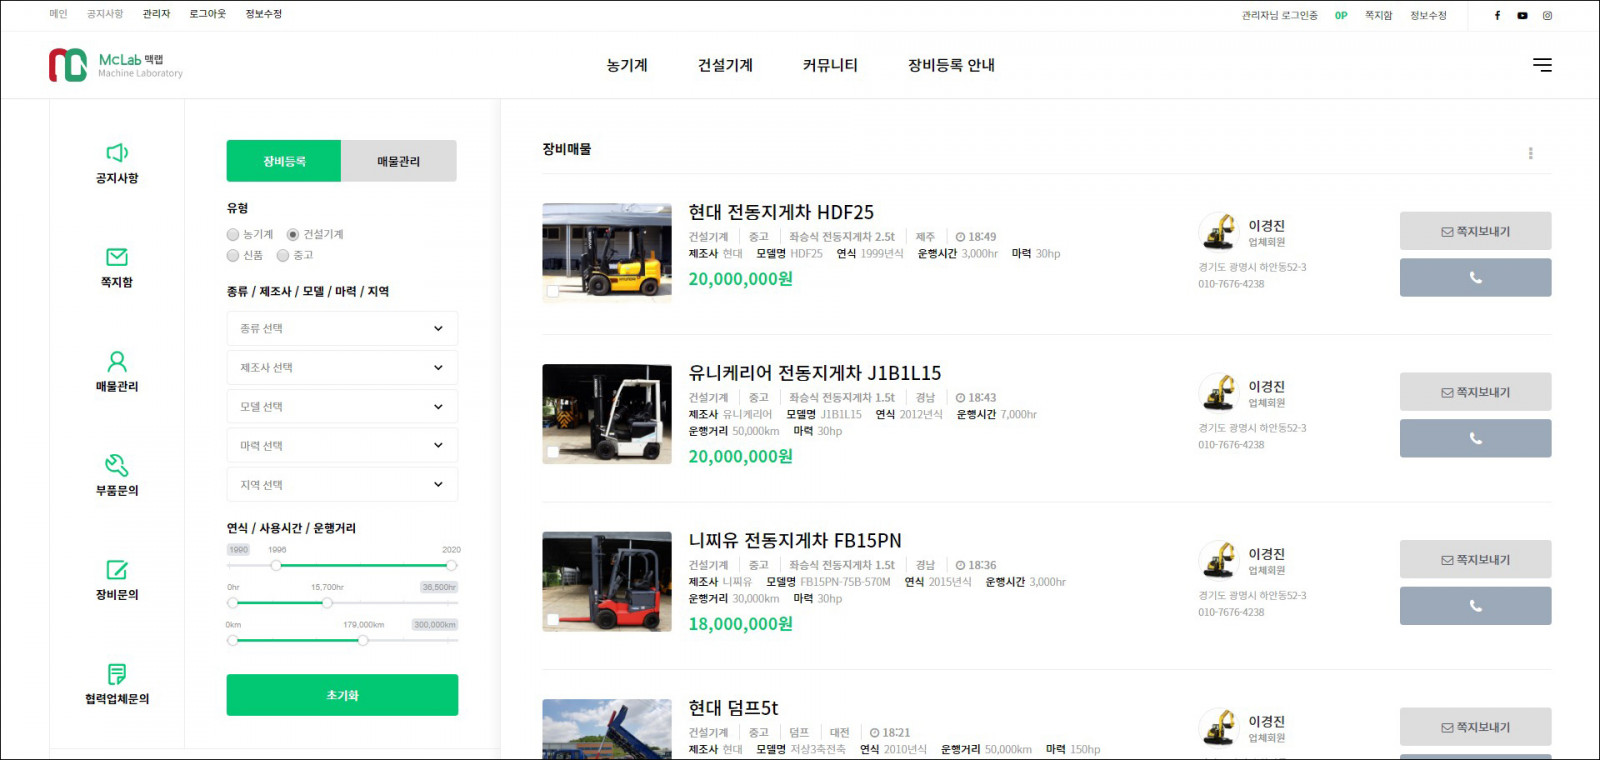Image resolution: width=1600 pixels, height=760 pixels.
Task: Click the 장비문의 edit sidebar icon
Action: [117, 570]
